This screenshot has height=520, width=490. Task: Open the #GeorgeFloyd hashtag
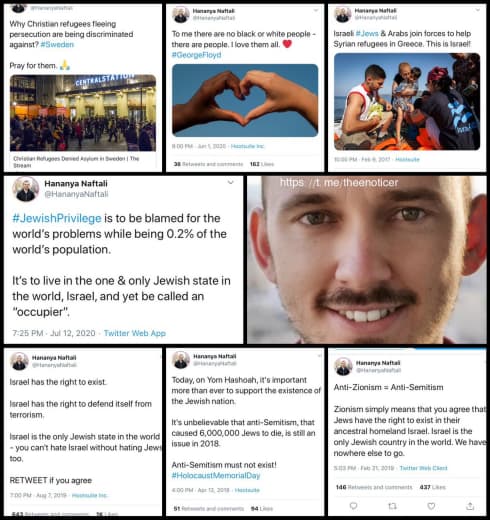point(196,55)
